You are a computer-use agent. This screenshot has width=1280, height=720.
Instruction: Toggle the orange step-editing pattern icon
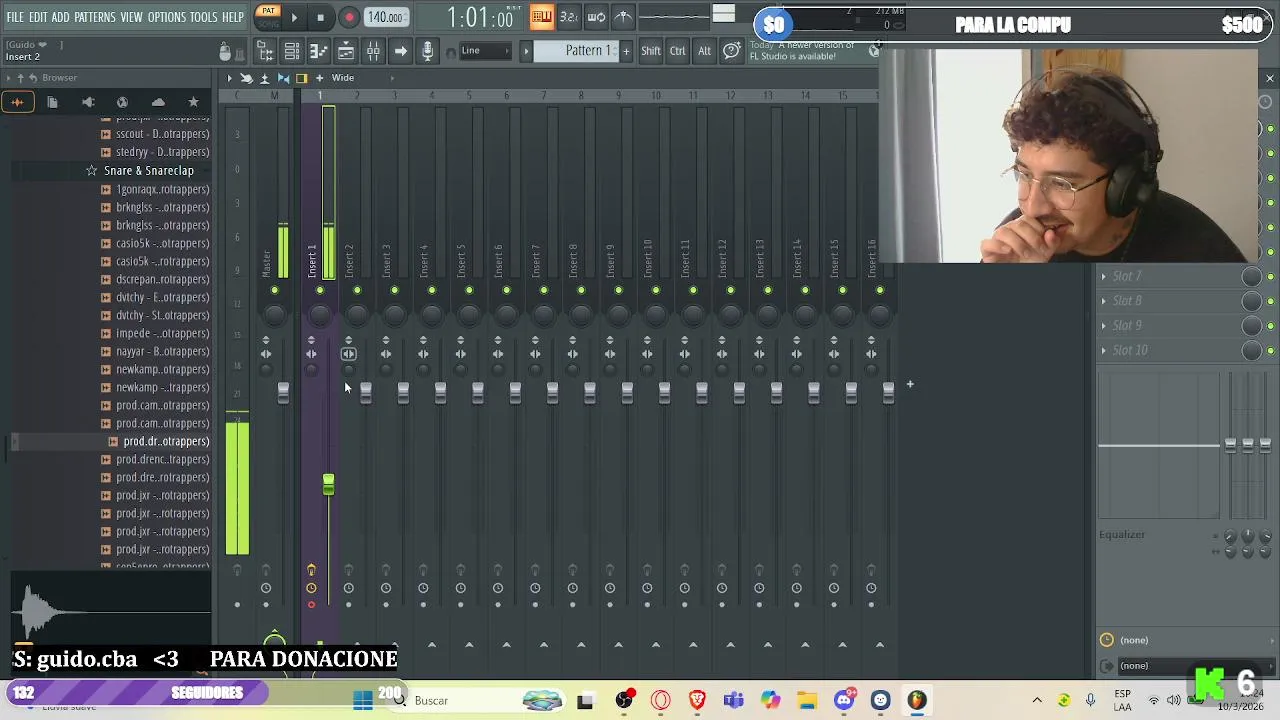[541, 16]
